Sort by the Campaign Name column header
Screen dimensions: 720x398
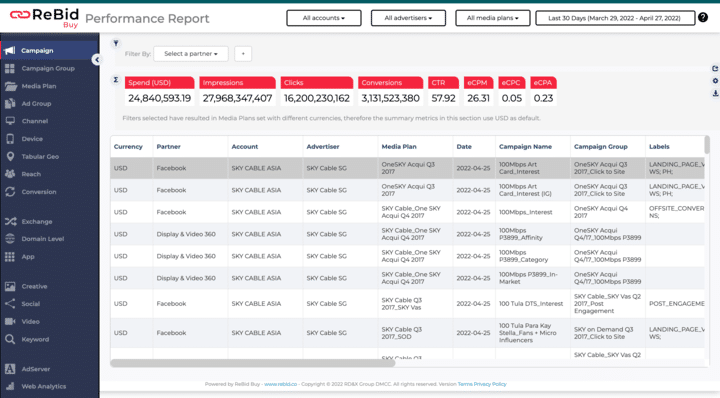pos(525,146)
